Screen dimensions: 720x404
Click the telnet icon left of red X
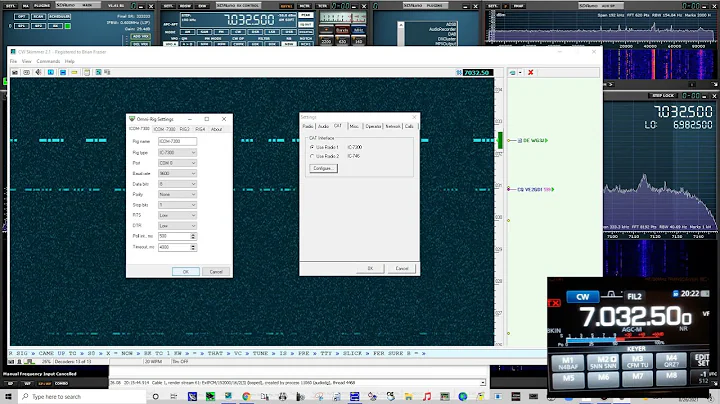click(512, 73)
